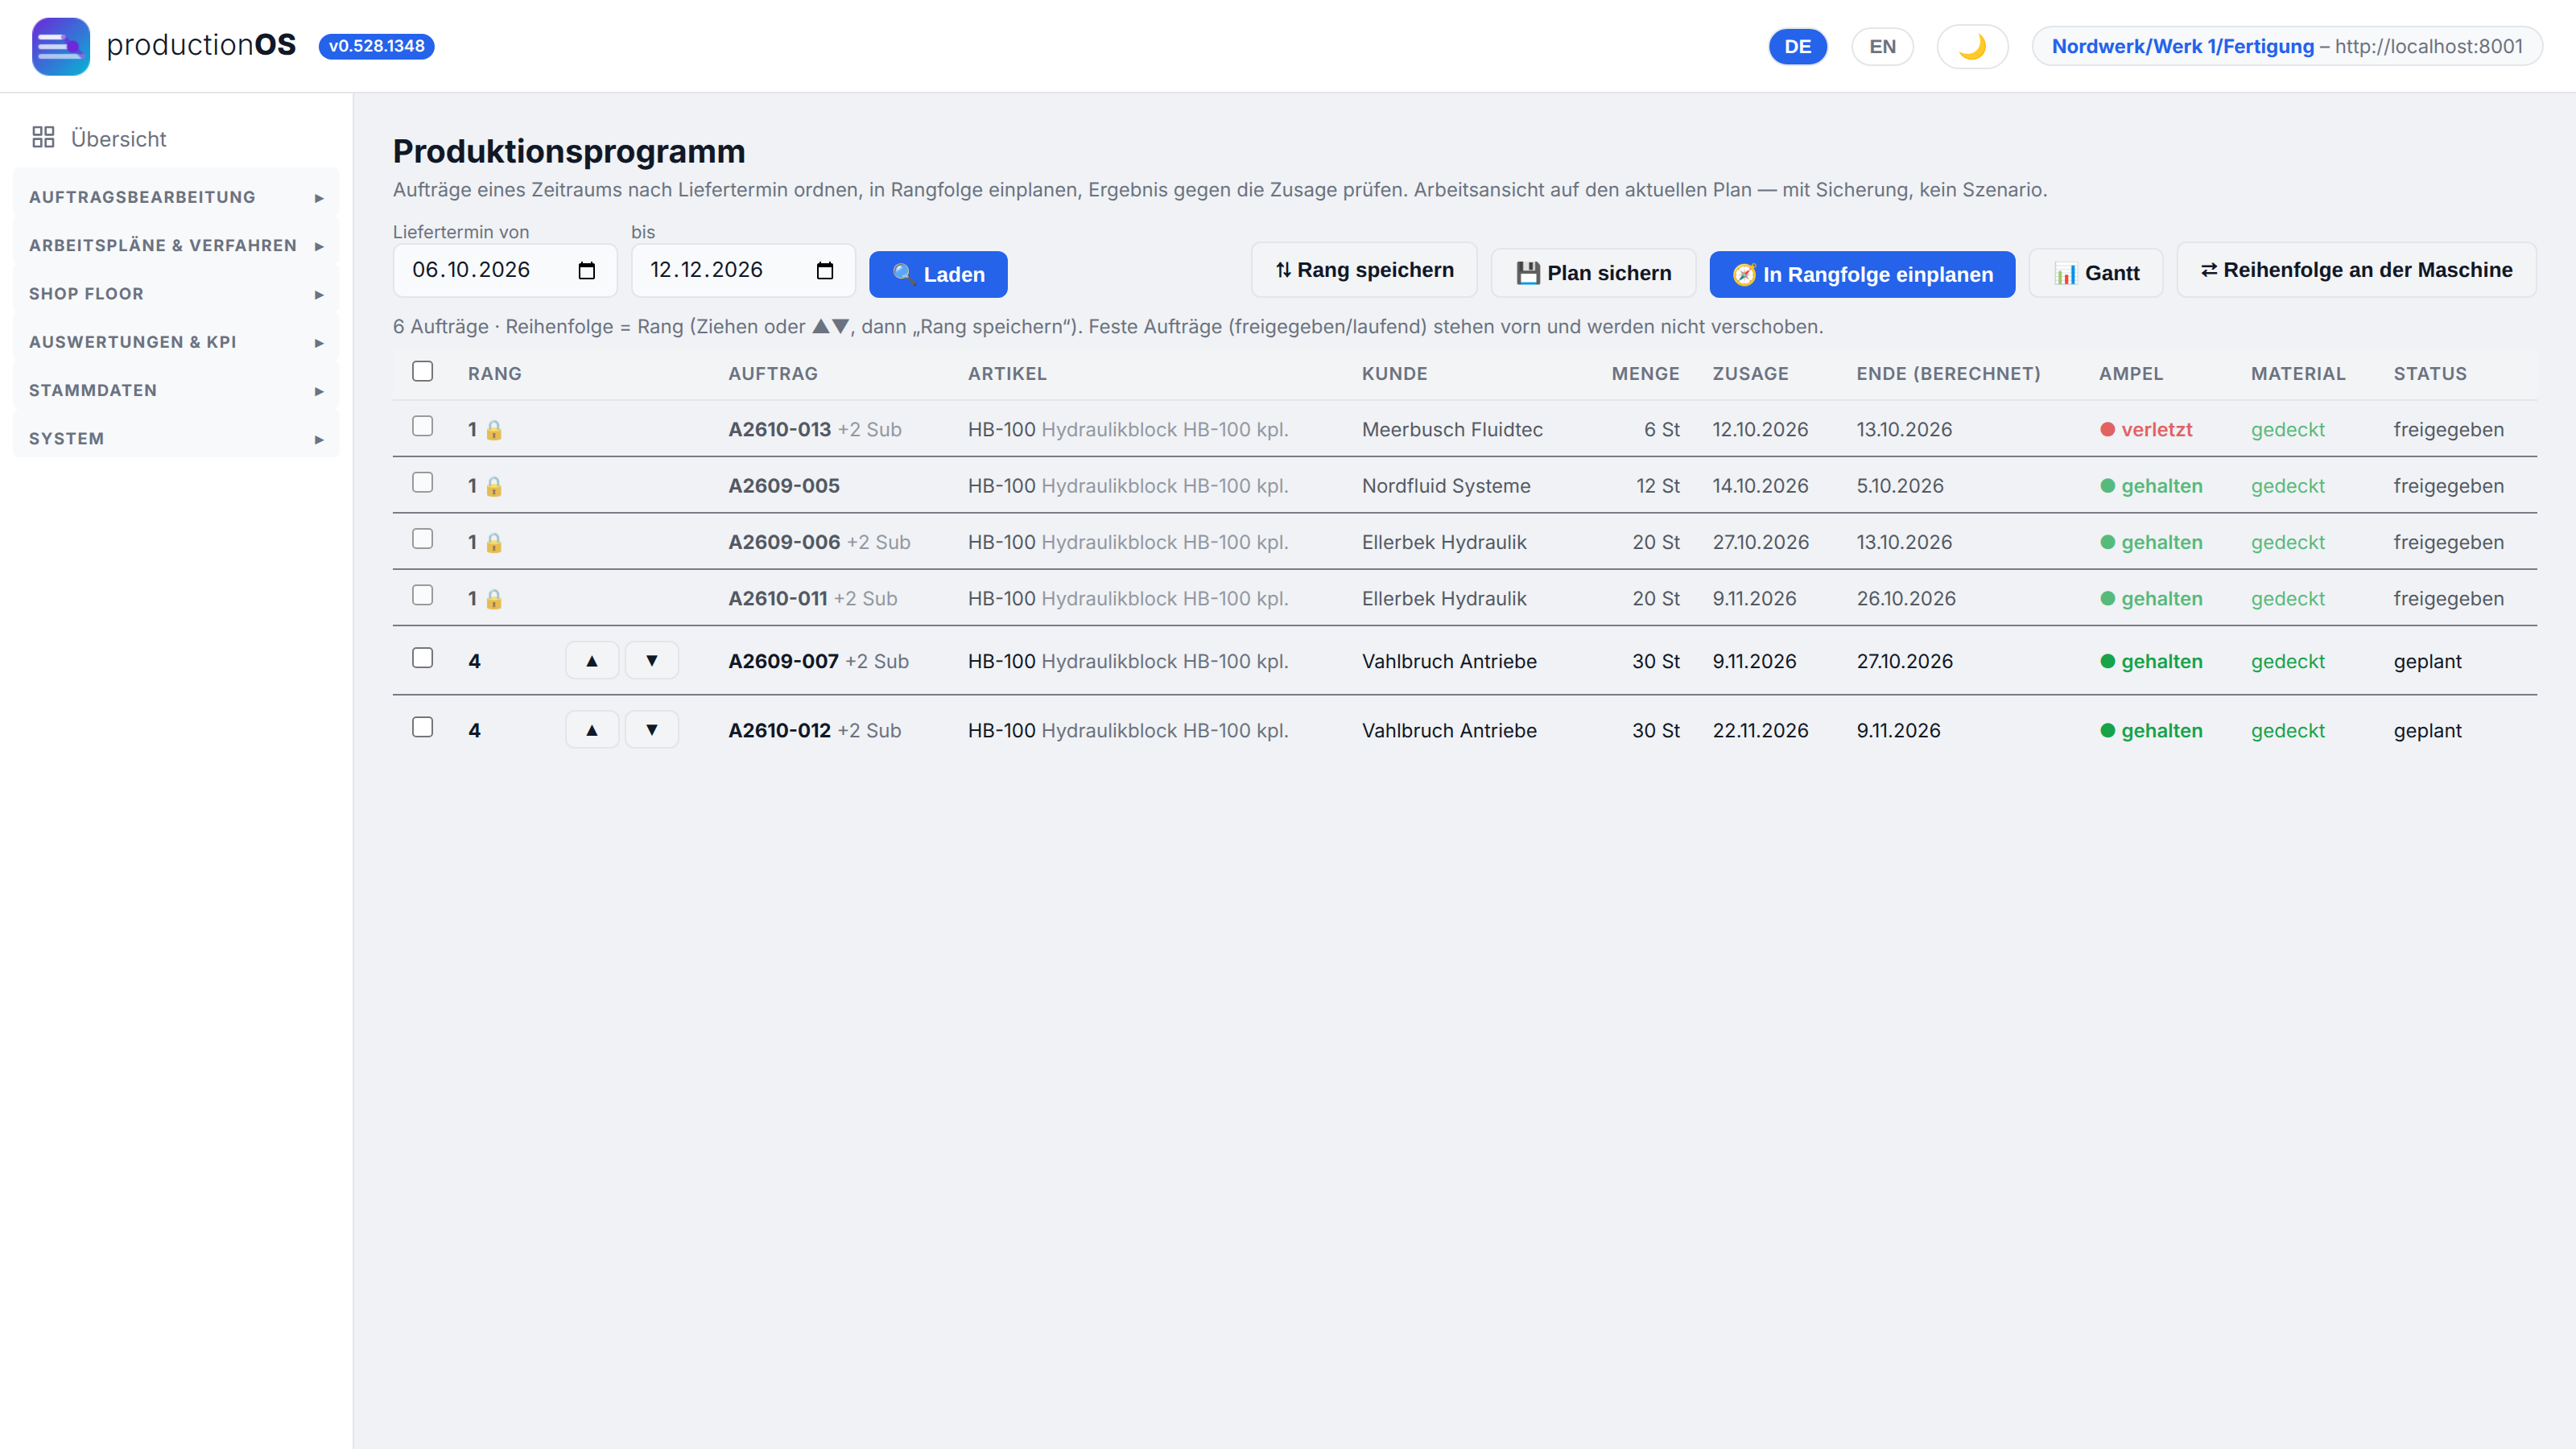
Task: Select checkbox for order A2610-011
Action: point(423,595)
